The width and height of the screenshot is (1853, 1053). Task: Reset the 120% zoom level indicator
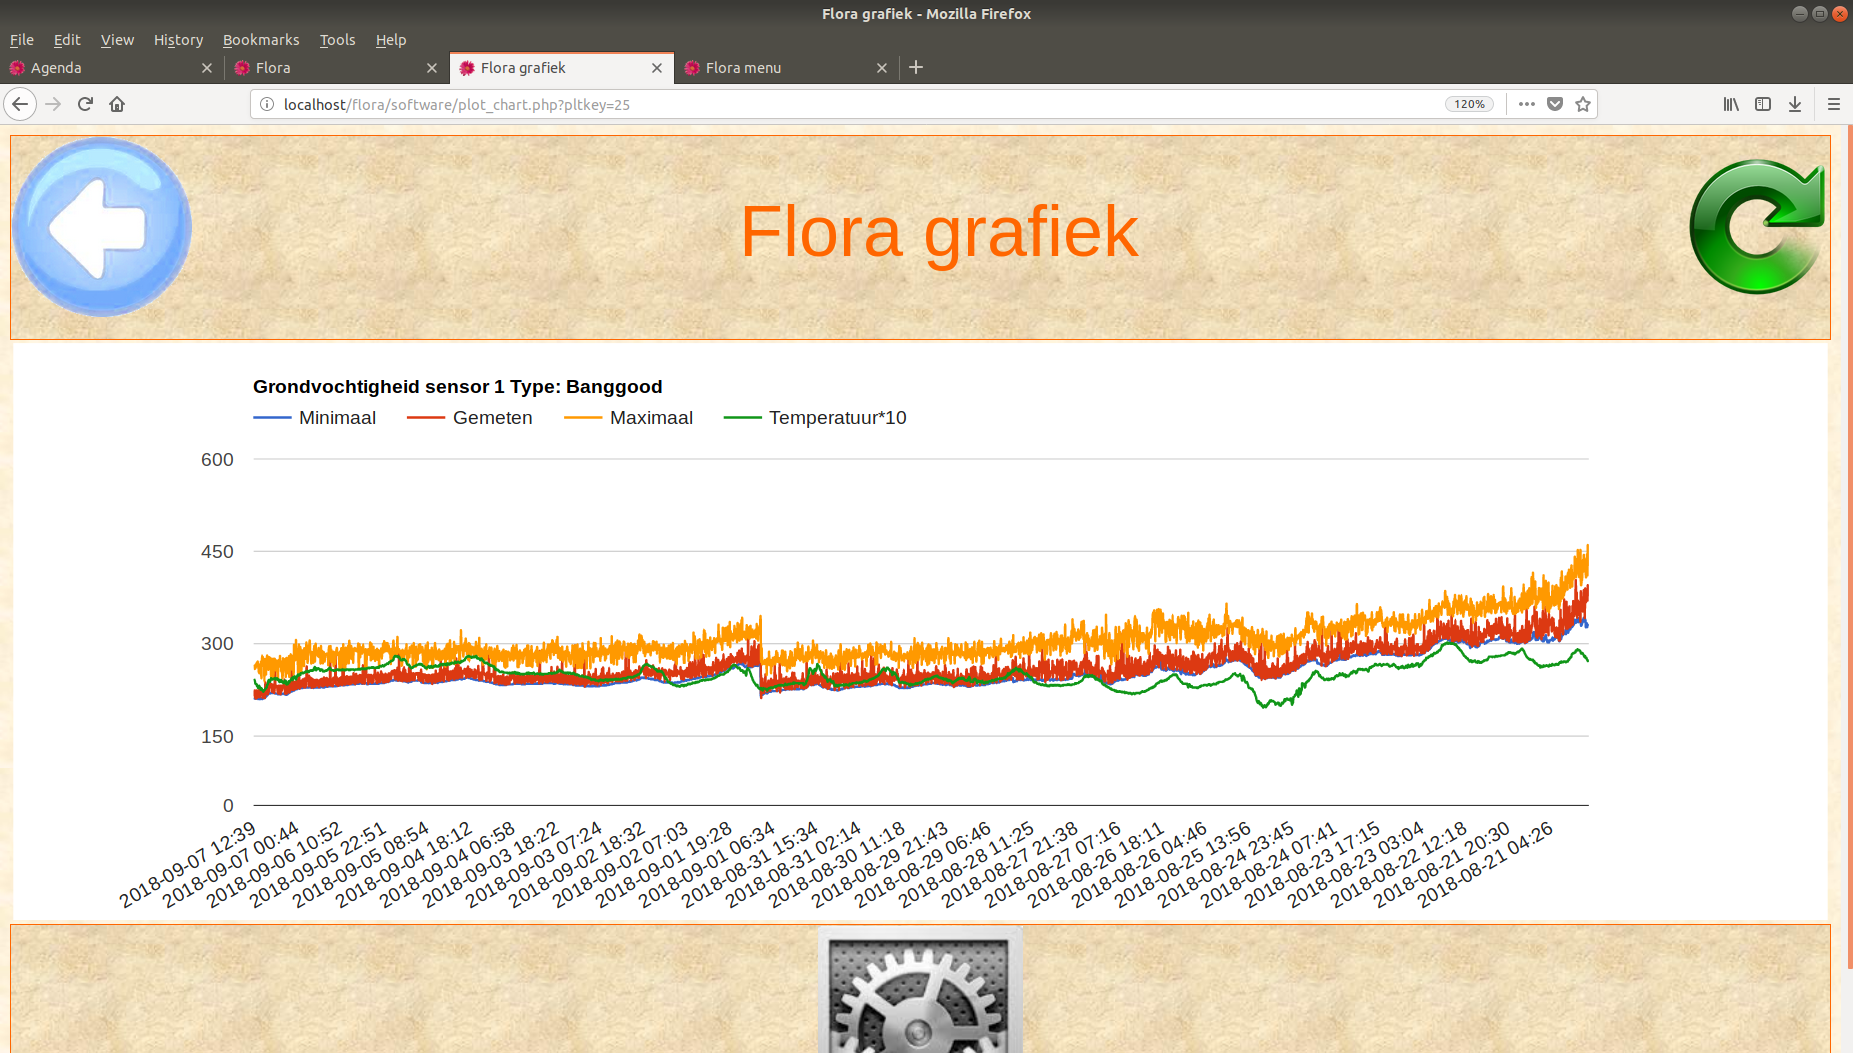(x=1469, y=104)
